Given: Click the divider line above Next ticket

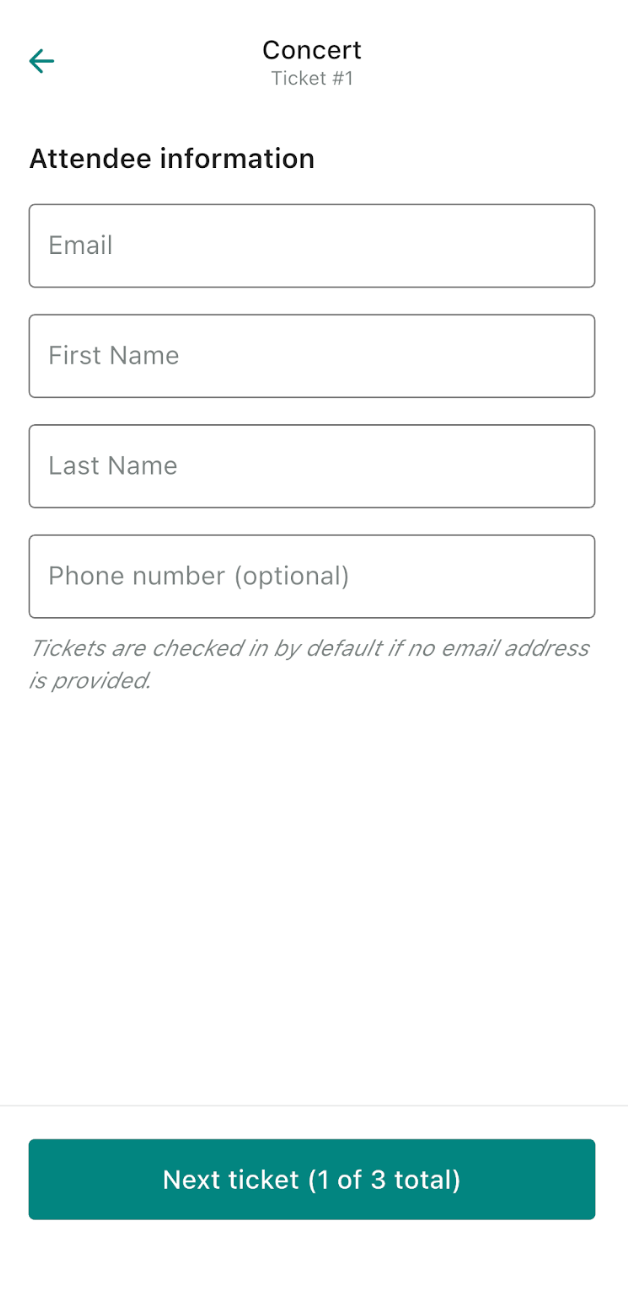Looking at the screenshot, I should [x=314, y=1106].
